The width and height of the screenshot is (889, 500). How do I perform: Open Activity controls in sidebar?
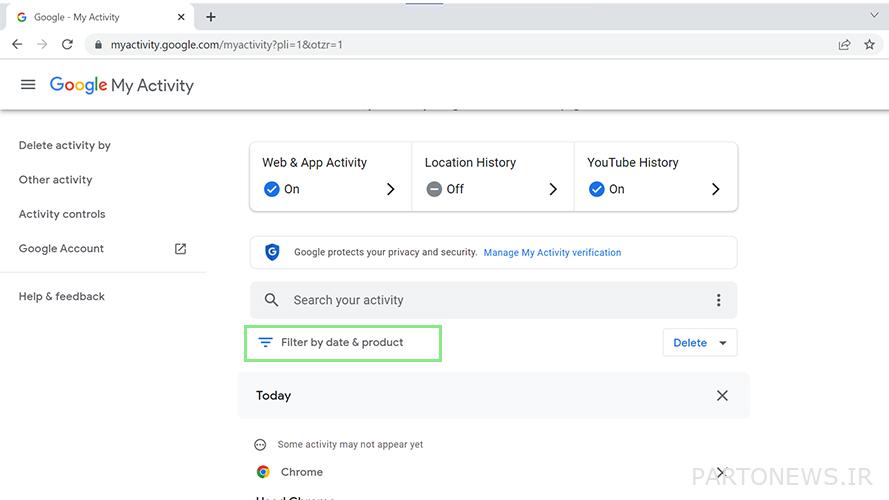[62, 214]
